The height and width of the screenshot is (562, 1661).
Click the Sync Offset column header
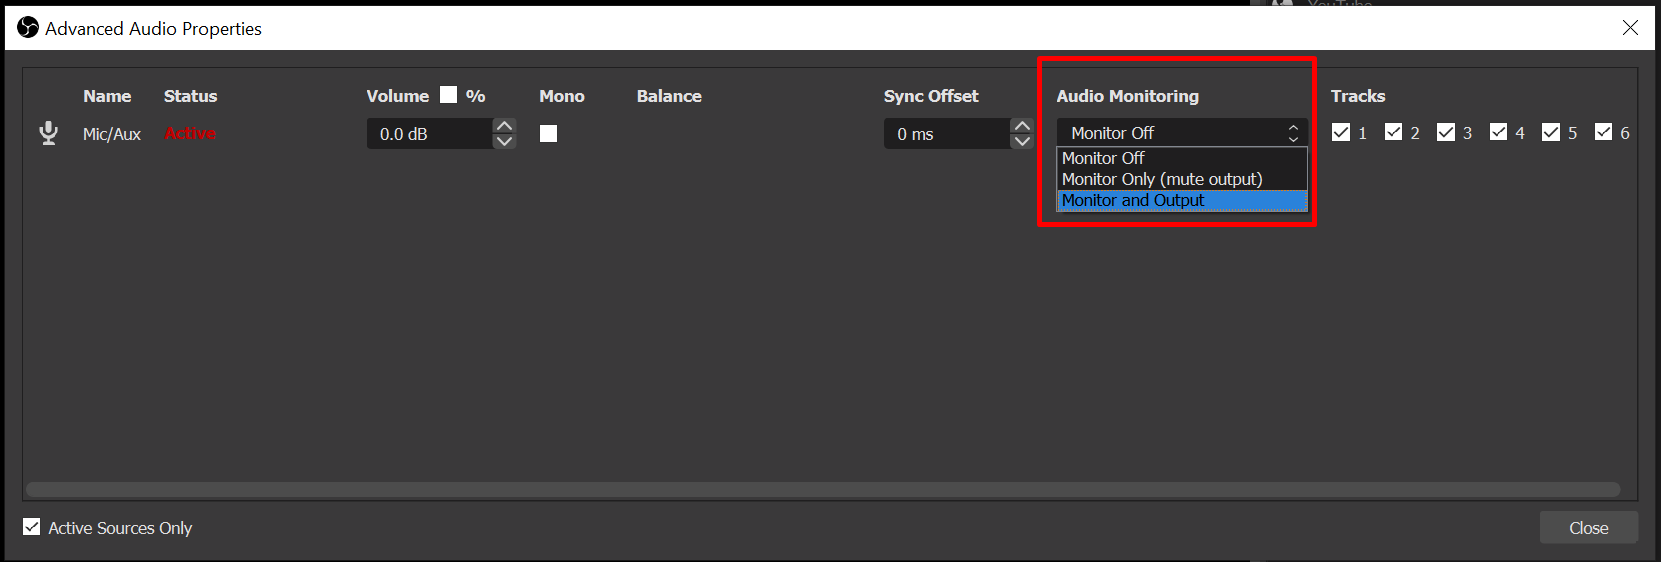pos(931,96)
